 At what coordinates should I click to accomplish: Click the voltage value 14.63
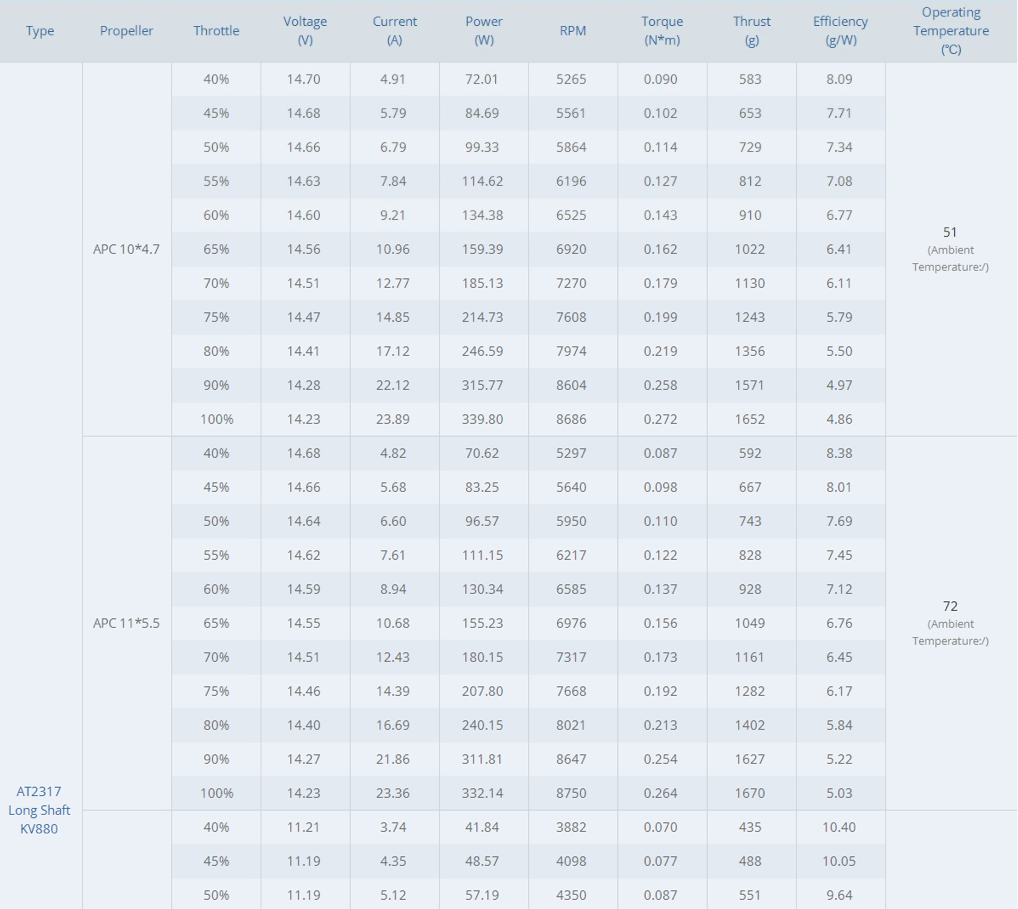tap(304, 181)
